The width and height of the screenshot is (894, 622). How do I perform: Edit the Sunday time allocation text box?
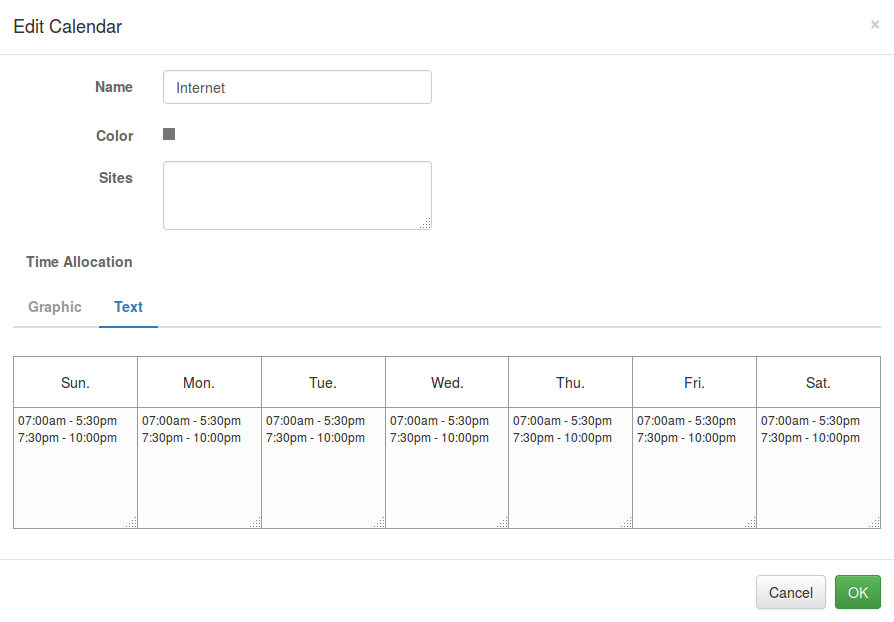tap(75, 467)
